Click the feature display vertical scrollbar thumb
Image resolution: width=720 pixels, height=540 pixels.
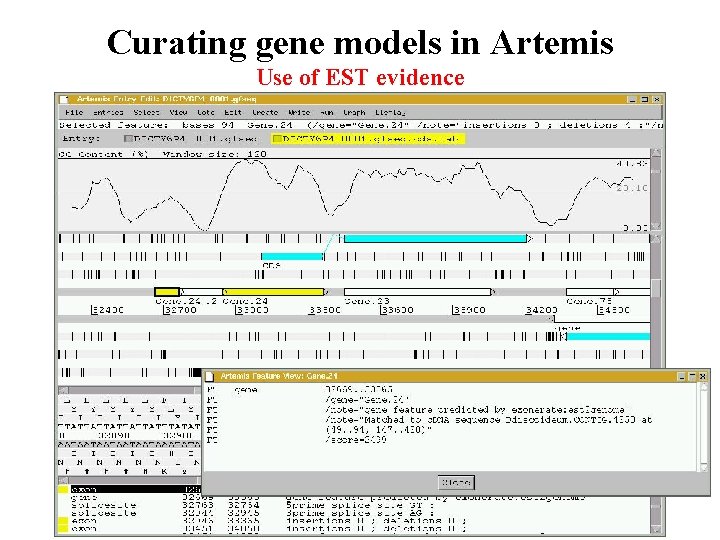pos(656,289)
